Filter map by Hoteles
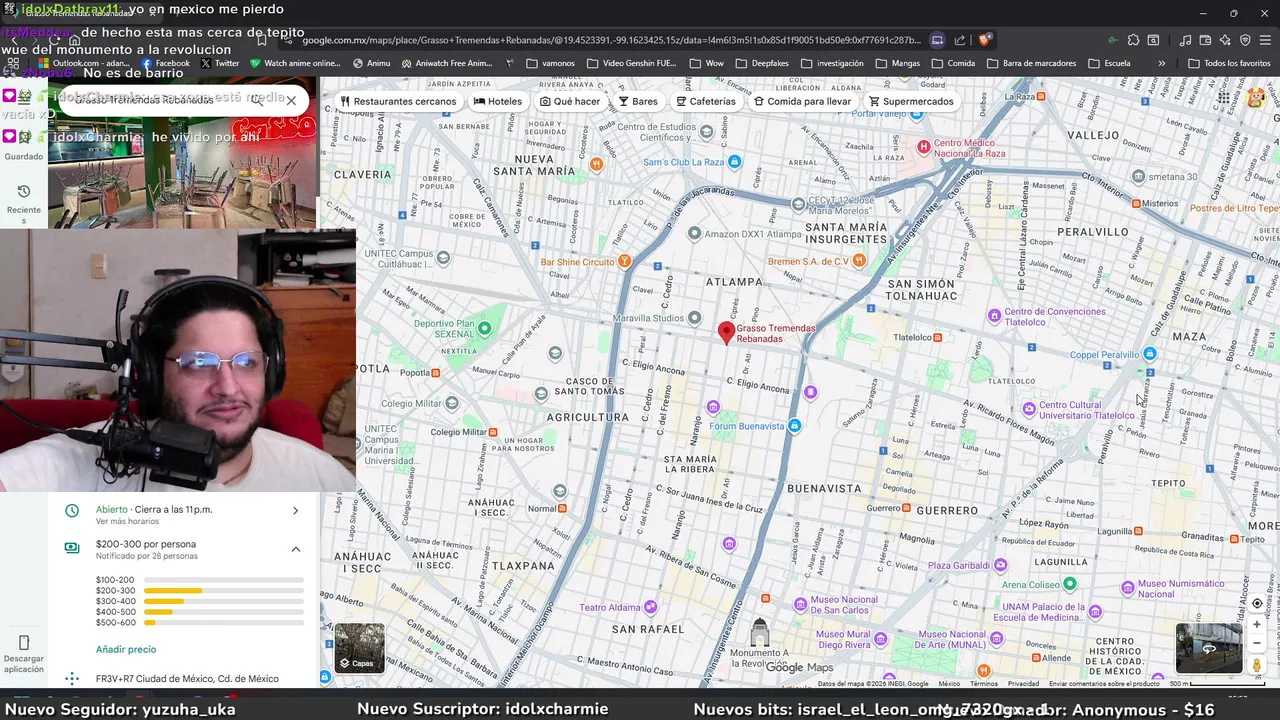Viewport: 1280px width, 720px height. pyautogui.click(x=498, y=101)
